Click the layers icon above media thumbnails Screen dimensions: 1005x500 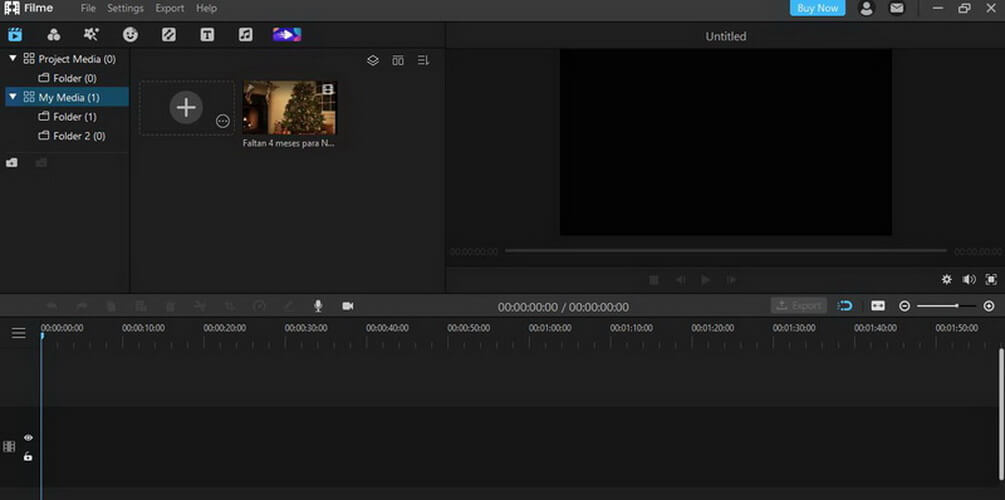pyautogui.click(x=373, y=60)
